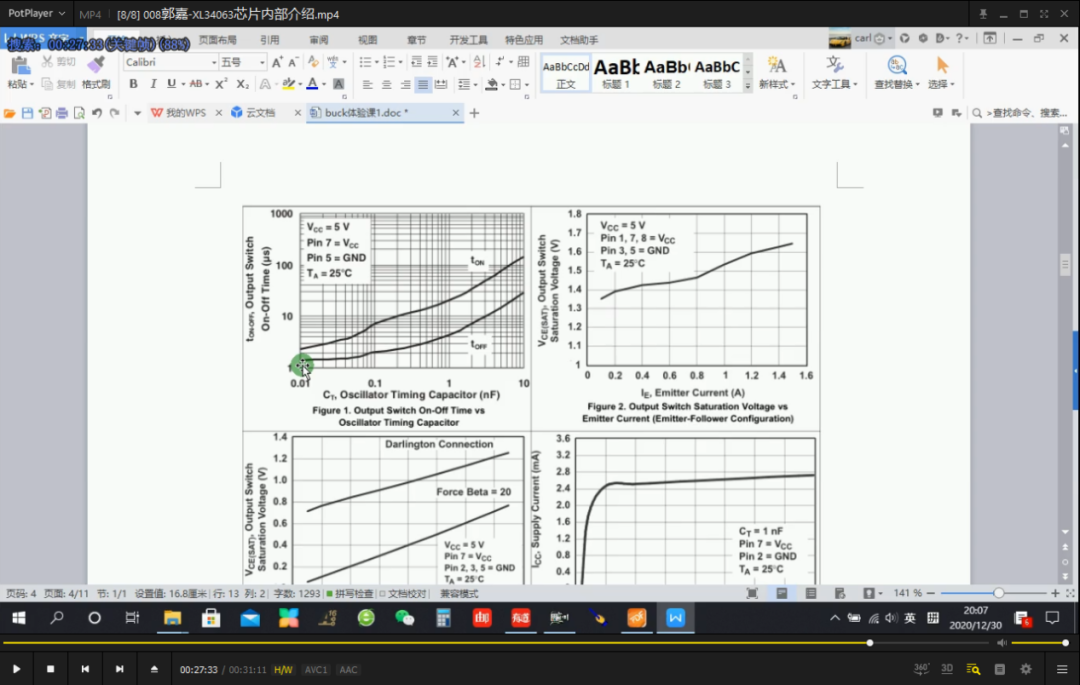The image size is (1080, 685).
Task: Click the Text Tools (文字工具) icon
Action: 835,65
